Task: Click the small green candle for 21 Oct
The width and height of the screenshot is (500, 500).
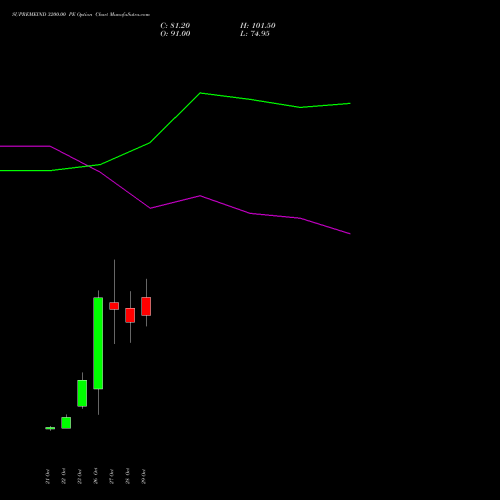Action: [50, 428]
